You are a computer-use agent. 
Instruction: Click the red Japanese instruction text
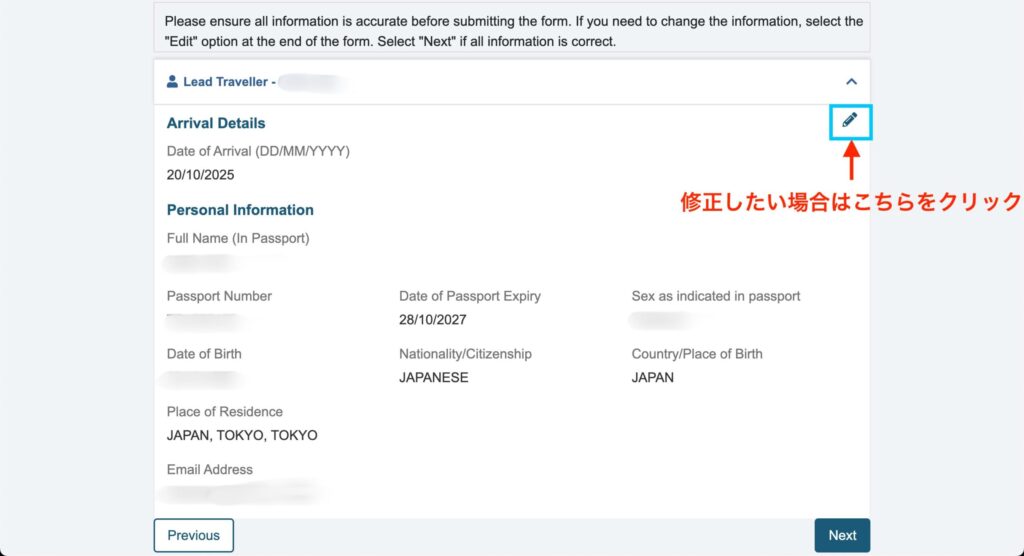pos(850,202)
